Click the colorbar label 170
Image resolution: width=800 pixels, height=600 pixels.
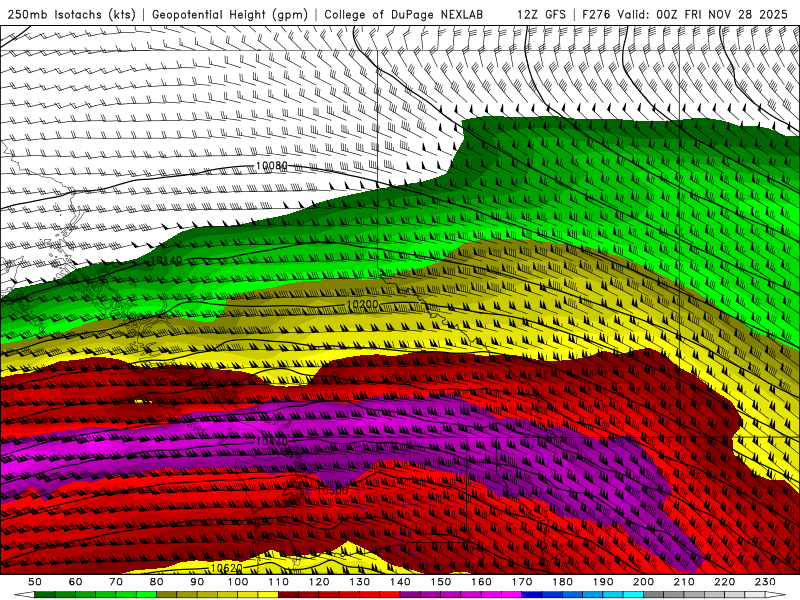[522, 582]
